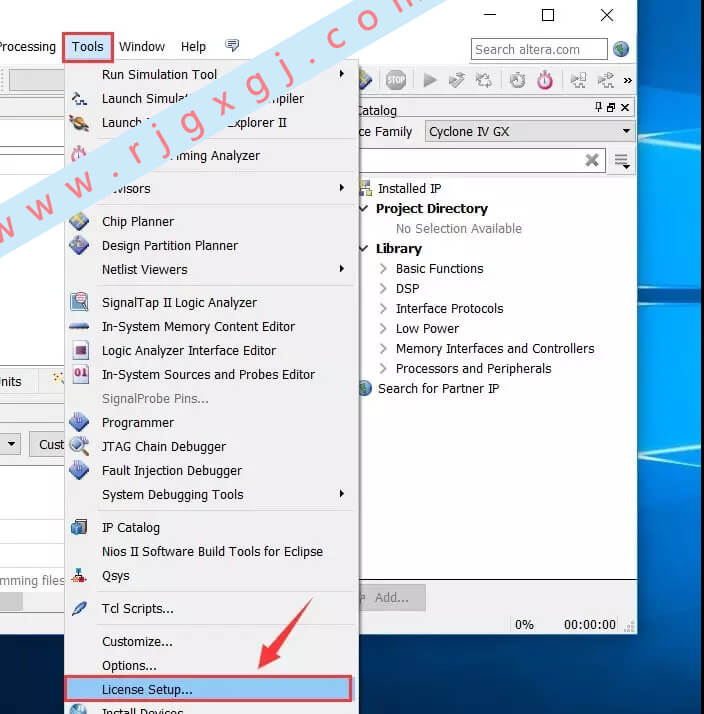Image resolution: width=704 pixels, height=714 pixels.
Task: Click the Search altera.com field
Action: pyautogui.click(x=539, y=49)
